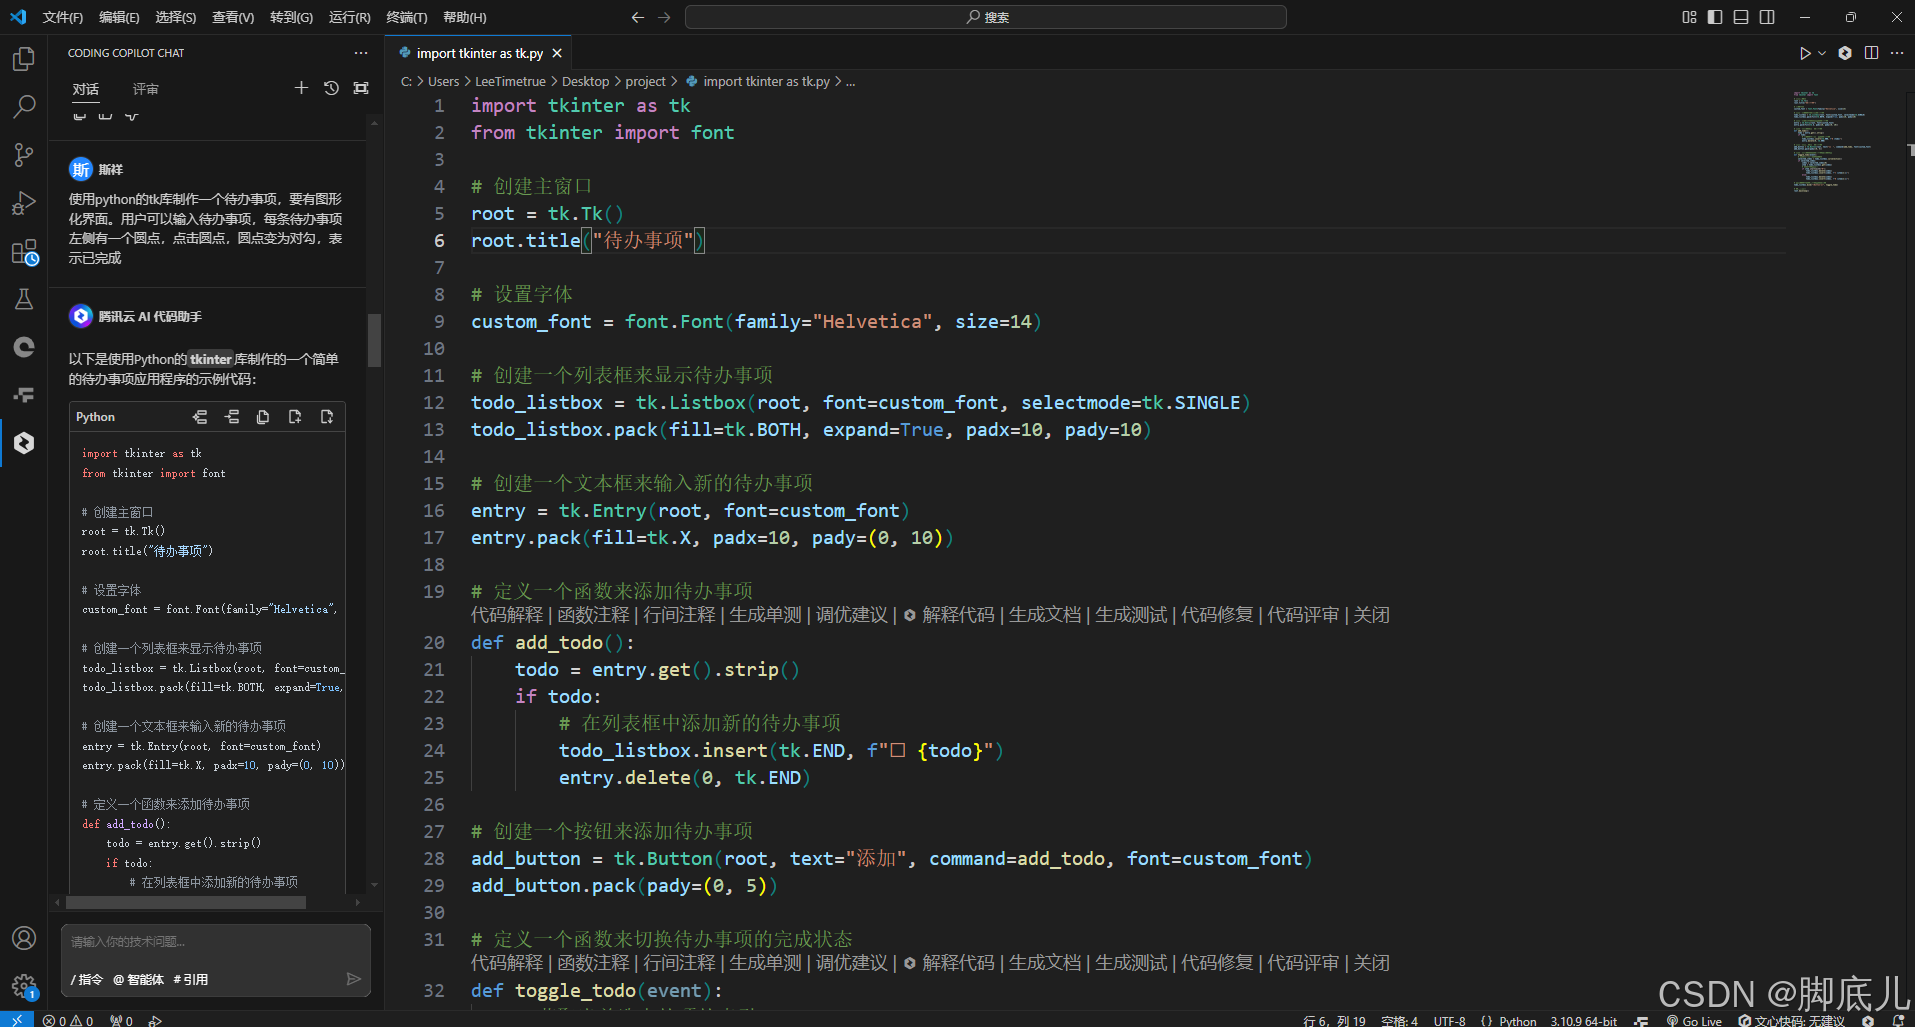This screenshot has height=1027, width=1915.
Task: Run the Python file
Action: pos(1805,53)
